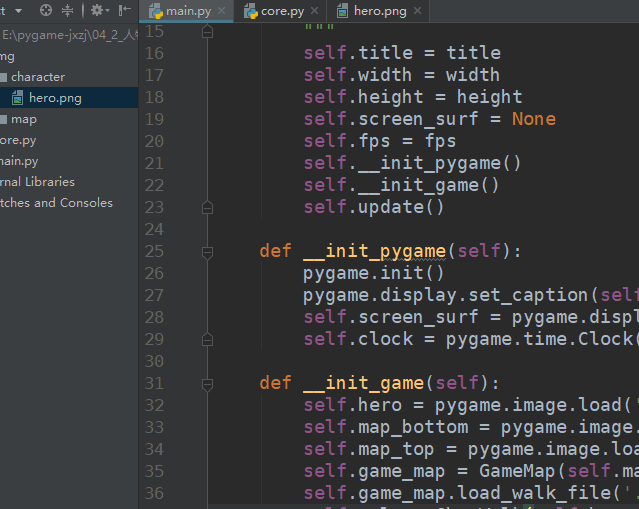The width and height of the screenshot is (639, 509).
Task: Open the map folder in tree
Action: [24, 119]
